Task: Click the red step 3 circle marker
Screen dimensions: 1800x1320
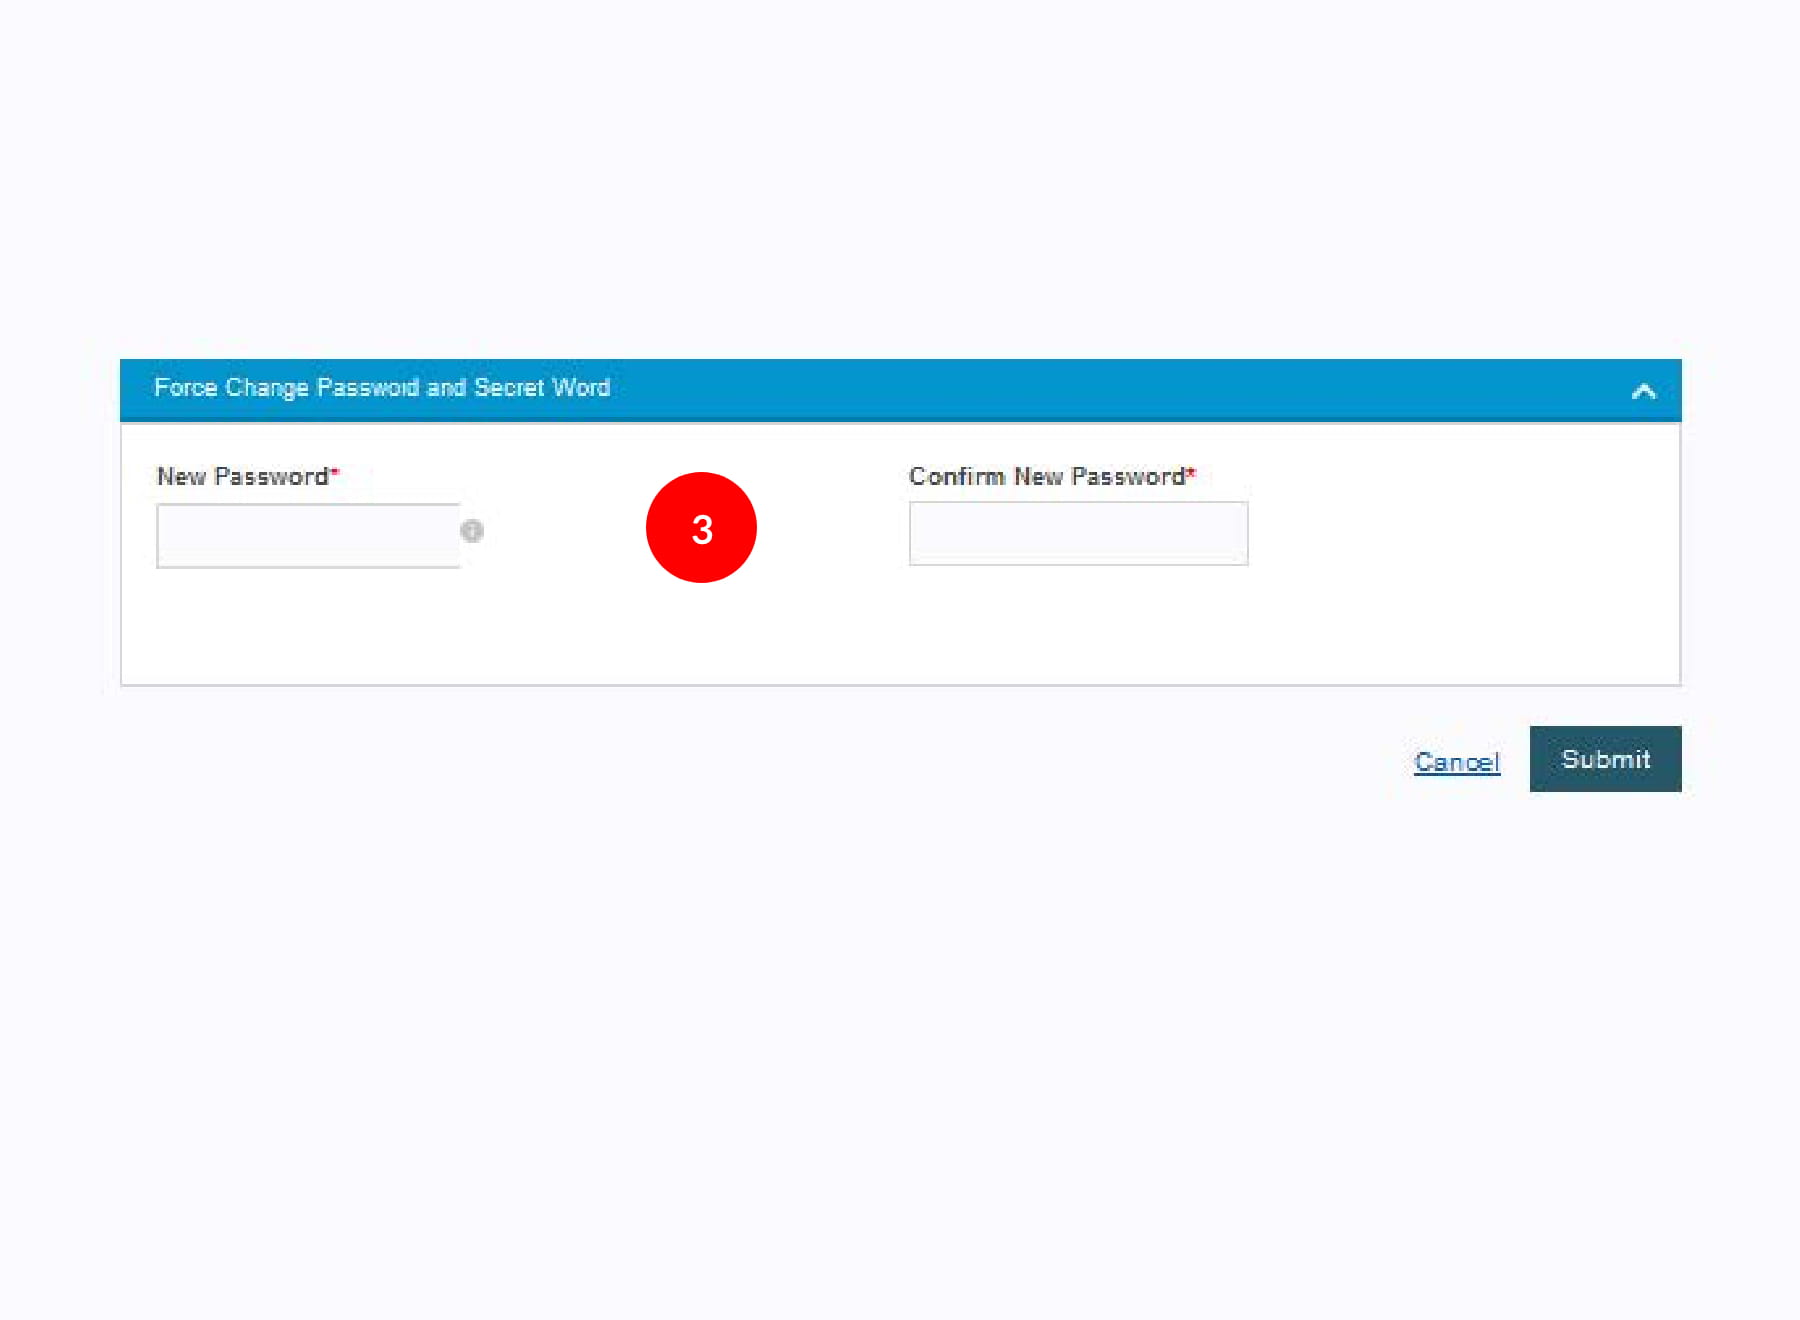Action: coord(701,528)
